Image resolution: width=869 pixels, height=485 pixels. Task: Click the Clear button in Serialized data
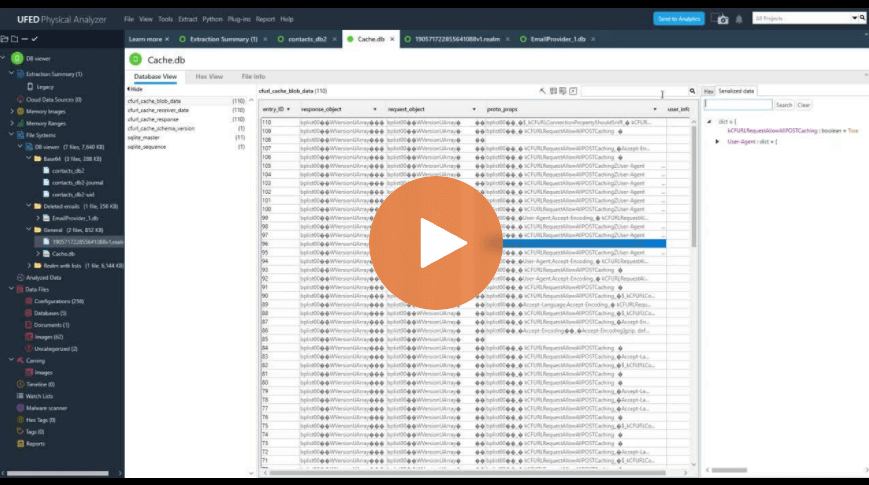click(x=804, y=105)
